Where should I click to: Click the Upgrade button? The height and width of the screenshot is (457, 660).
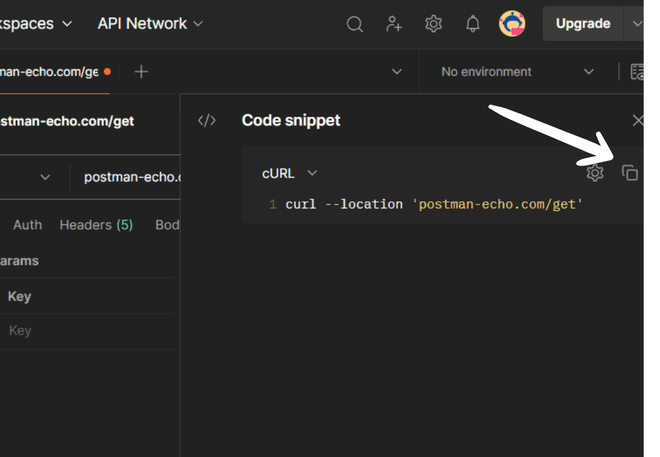click(x=583, y=24)
